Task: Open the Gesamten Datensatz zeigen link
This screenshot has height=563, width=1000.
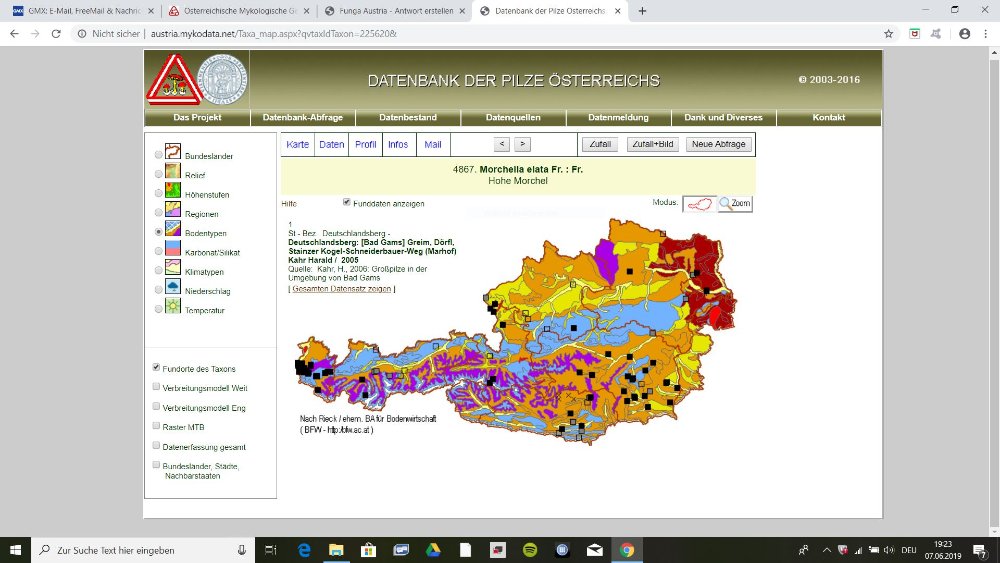Action: click(x=341, y=289)
